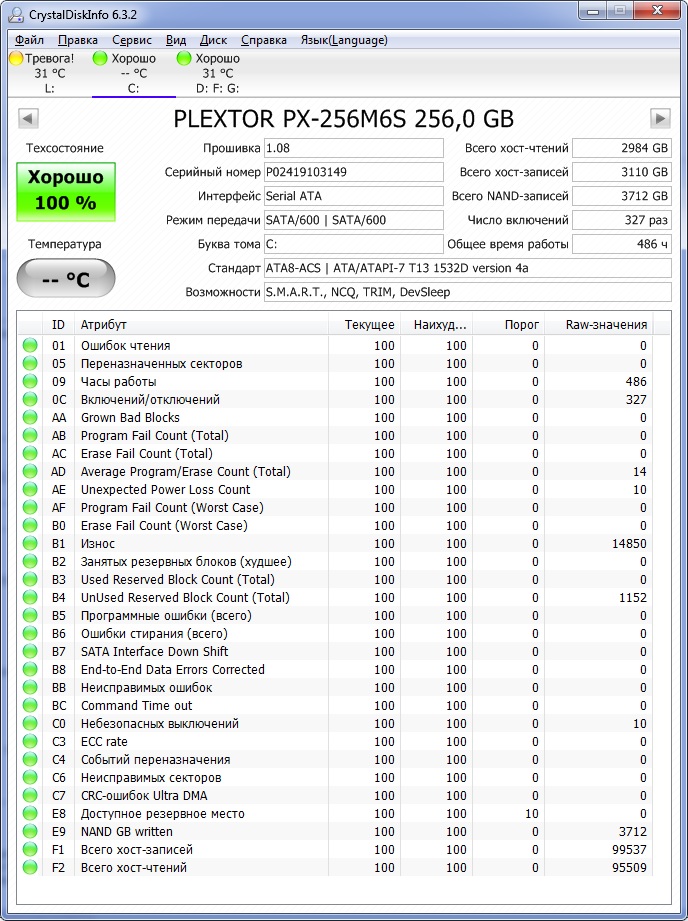
Task: Click the PLEXTOR PX-256M6S disk title
Action: 344,119
